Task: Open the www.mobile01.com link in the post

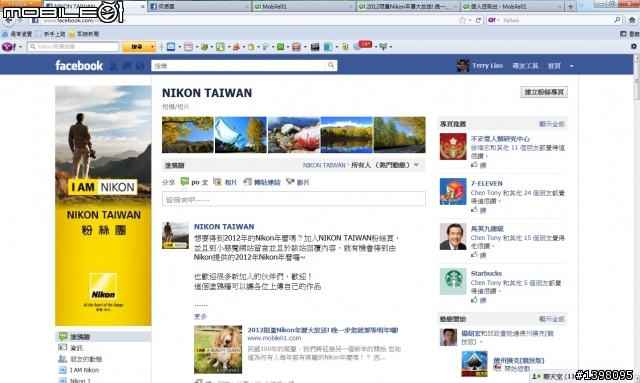Action: click(x=274, y=338)
